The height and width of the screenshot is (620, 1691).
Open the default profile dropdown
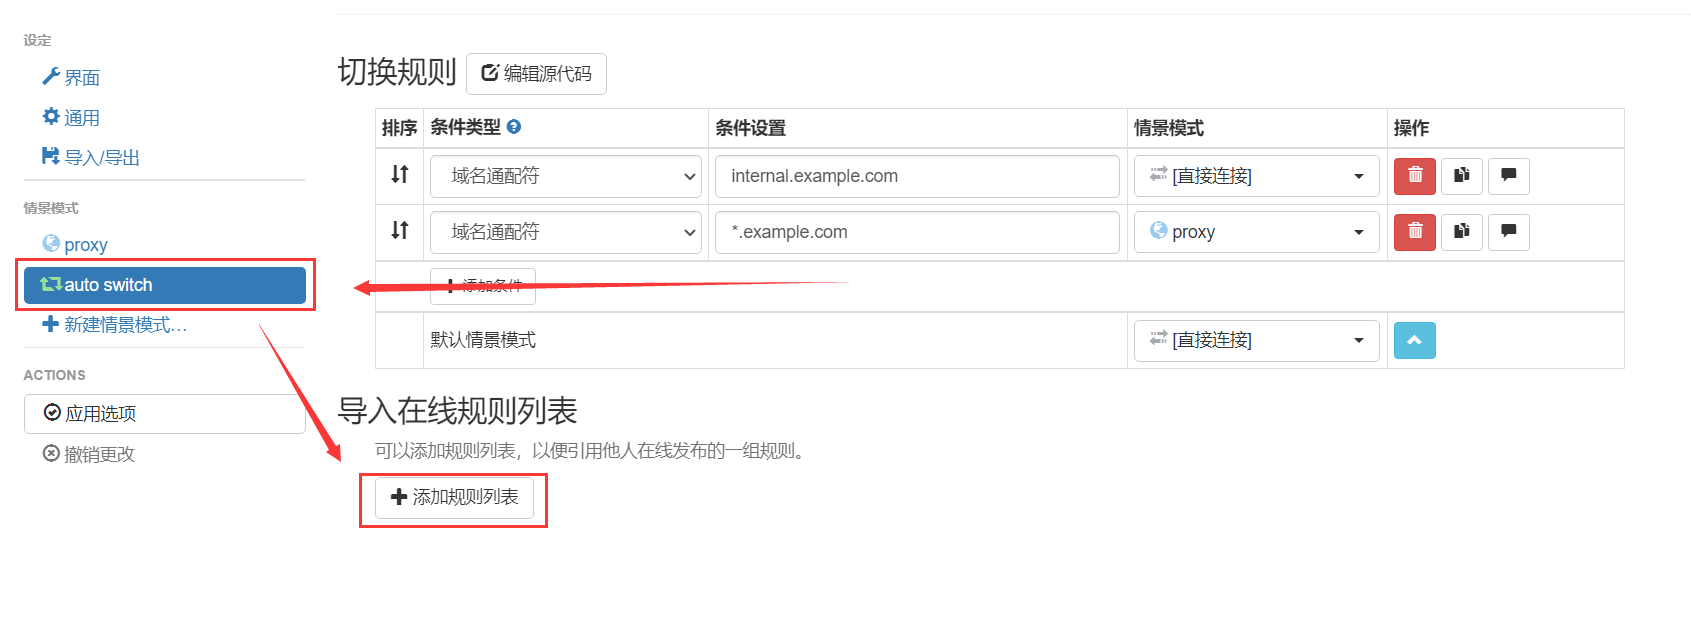click(x=1256, y=341)
